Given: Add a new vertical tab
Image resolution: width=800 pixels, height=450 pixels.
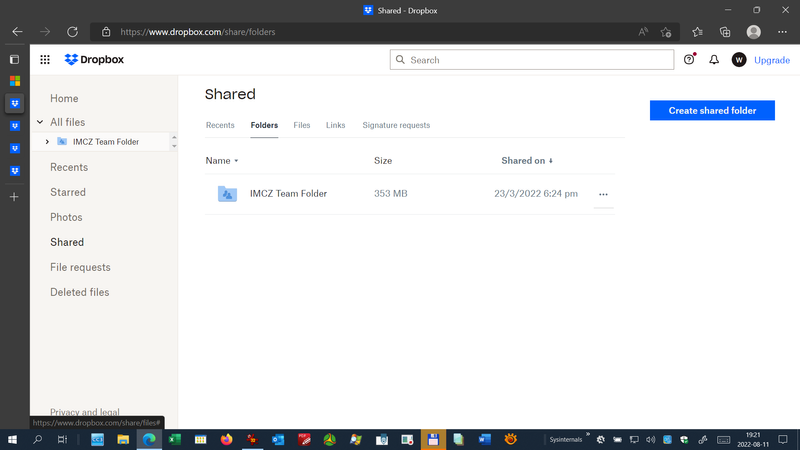Looking at the screenshot, I should [14, 197].
